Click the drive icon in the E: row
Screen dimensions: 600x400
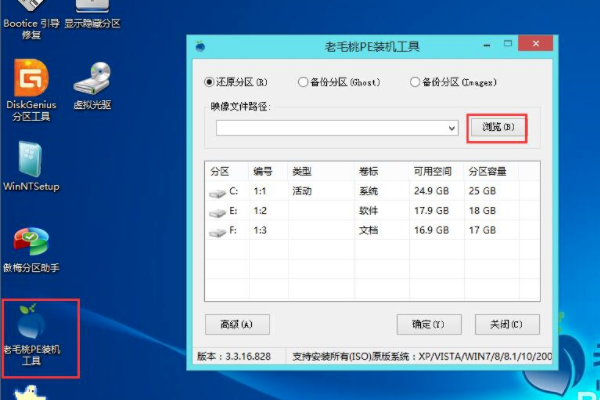point(217,212)
